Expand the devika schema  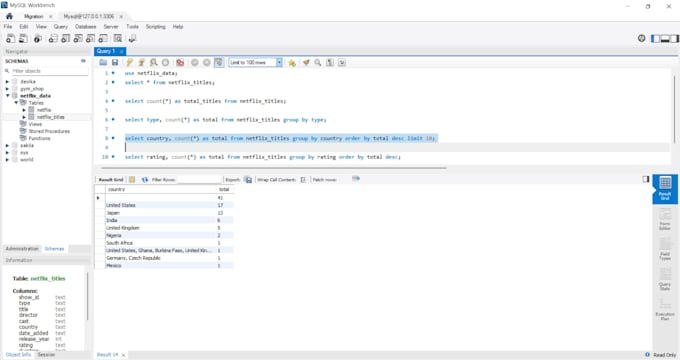click(x=7, y=82)
